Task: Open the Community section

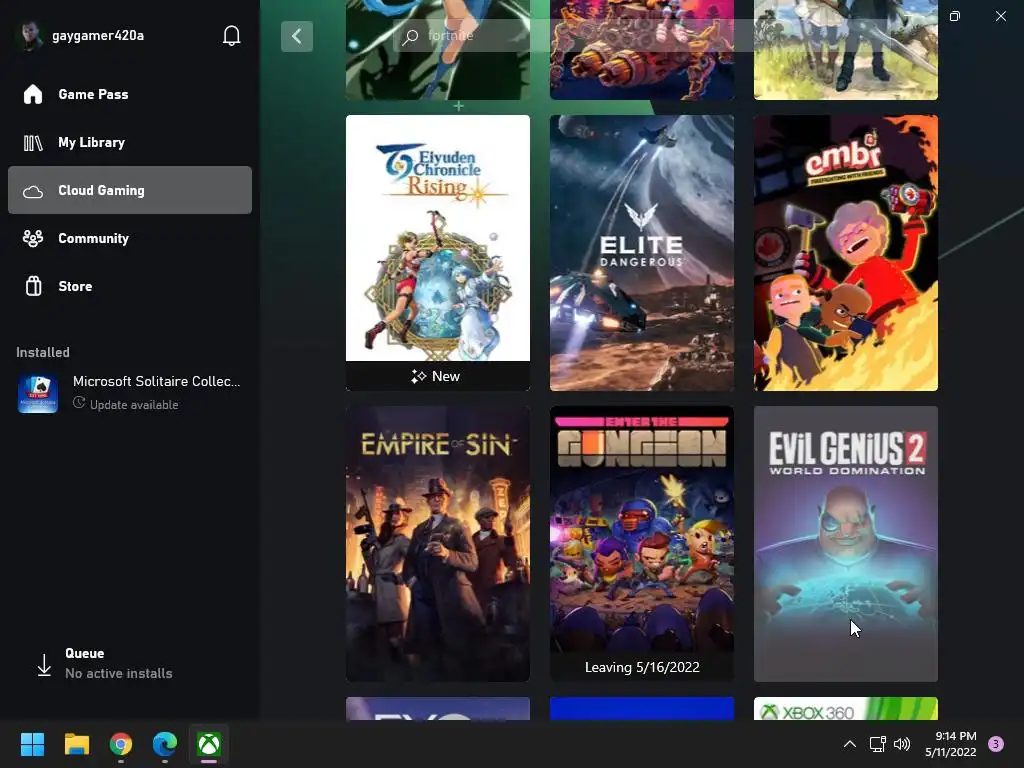Action: (130, 238)
